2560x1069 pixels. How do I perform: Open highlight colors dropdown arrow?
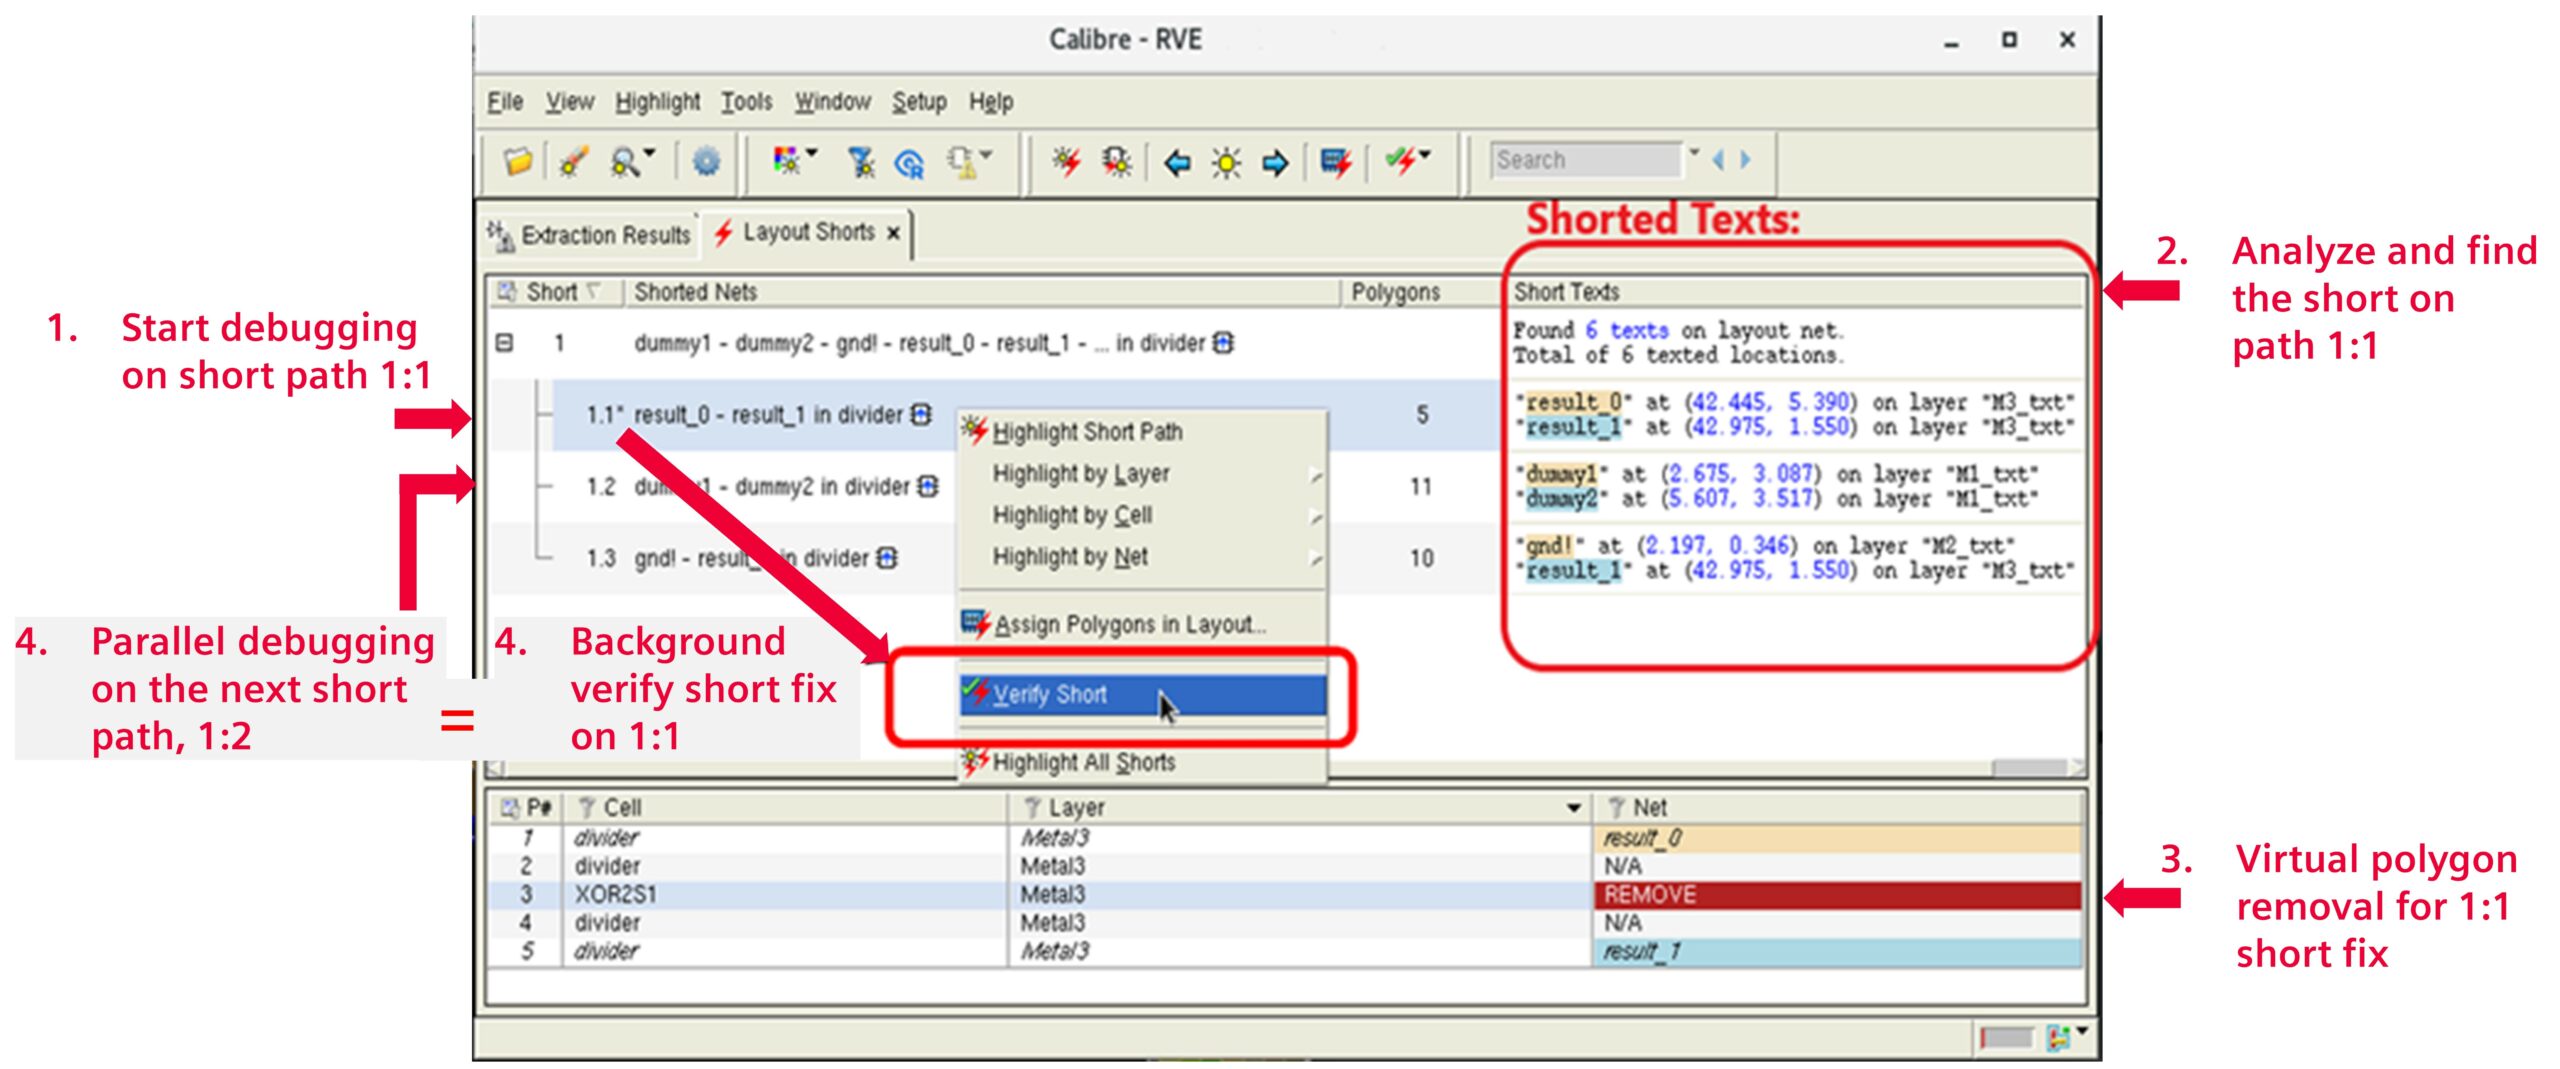[x=812, y=153]
